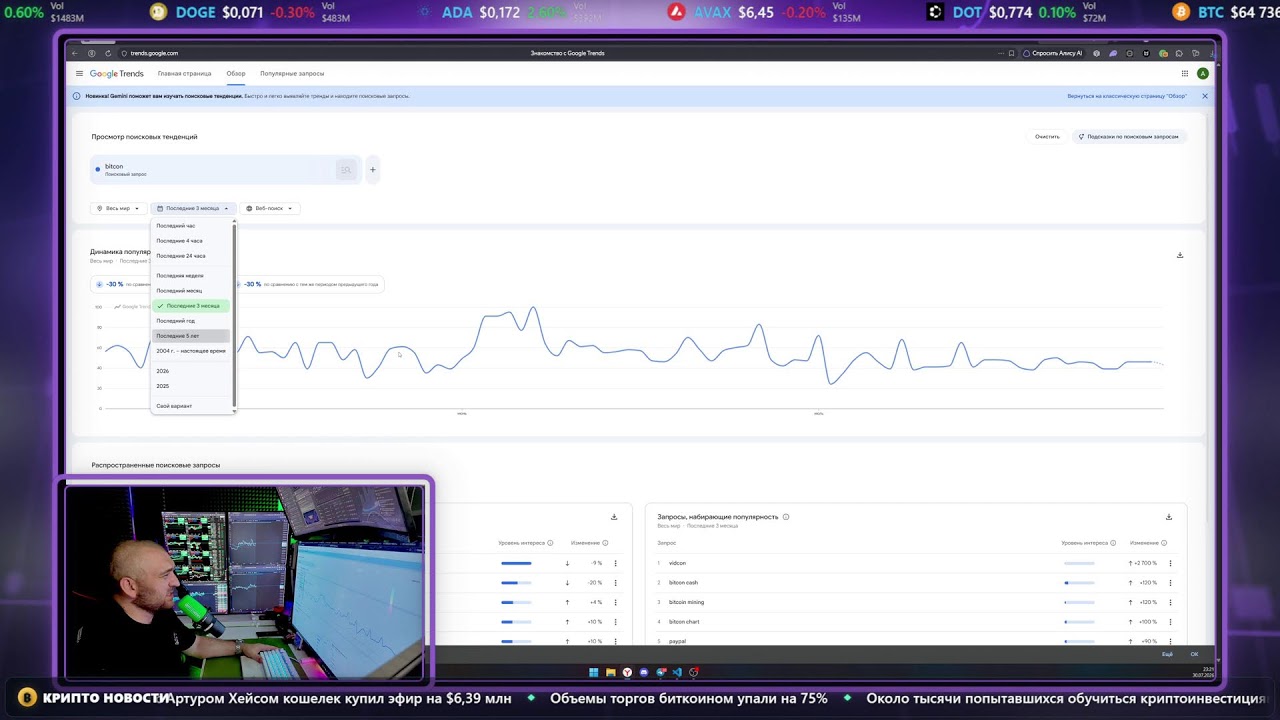Download the interest over time chart
This screenshot has width=1280, height=720.
click(x=1180, y=255)
